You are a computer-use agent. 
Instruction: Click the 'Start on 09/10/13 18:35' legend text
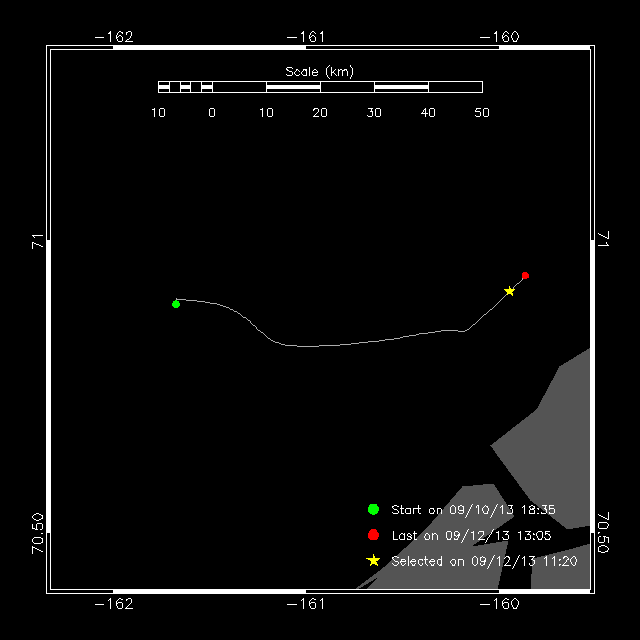pos(473,510)
